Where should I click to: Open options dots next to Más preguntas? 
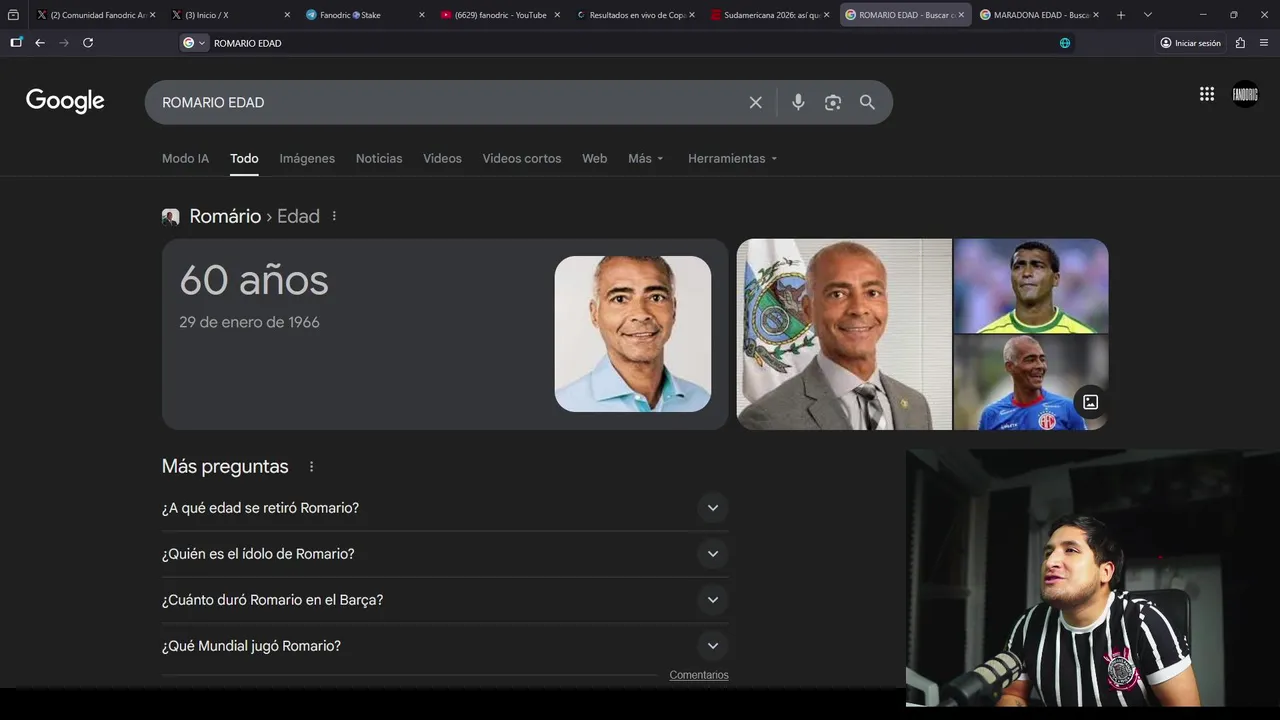pyautogui.click(x=311, y=467)
